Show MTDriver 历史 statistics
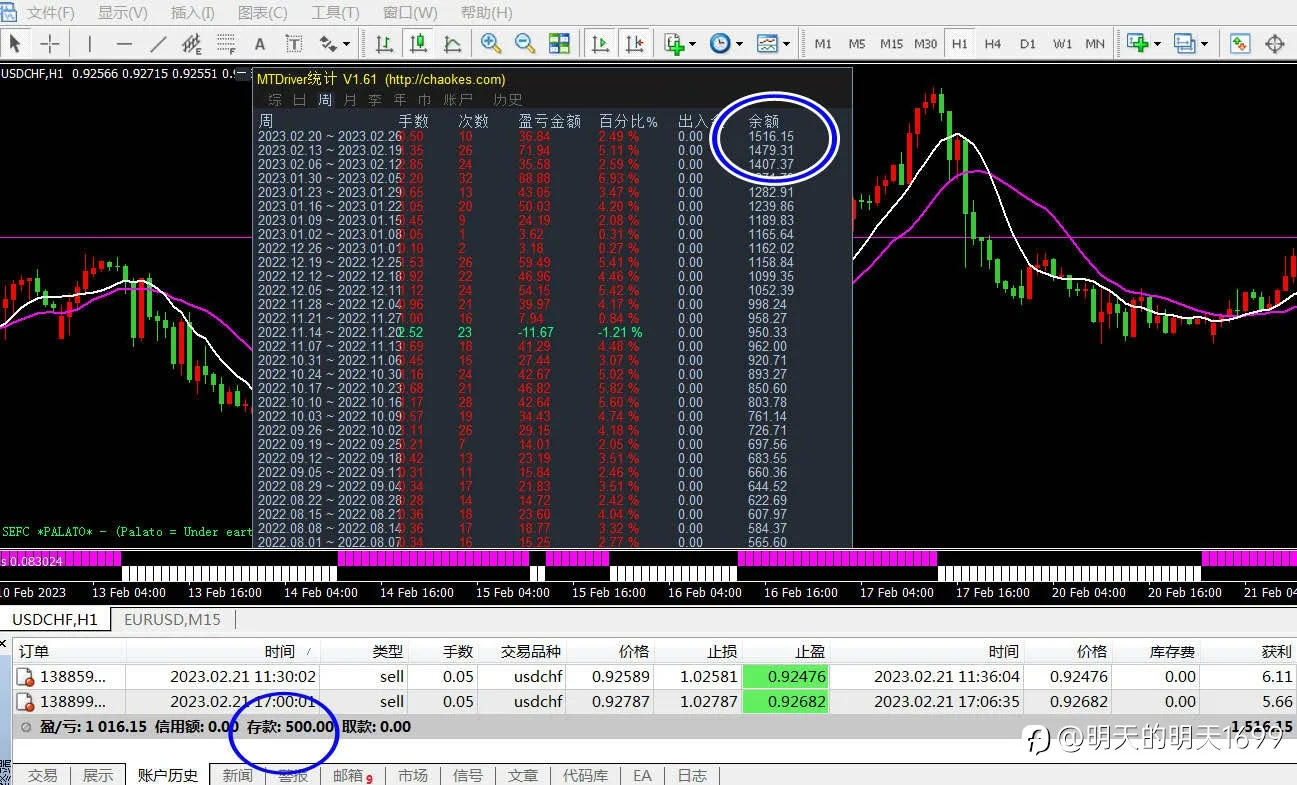 508,100
